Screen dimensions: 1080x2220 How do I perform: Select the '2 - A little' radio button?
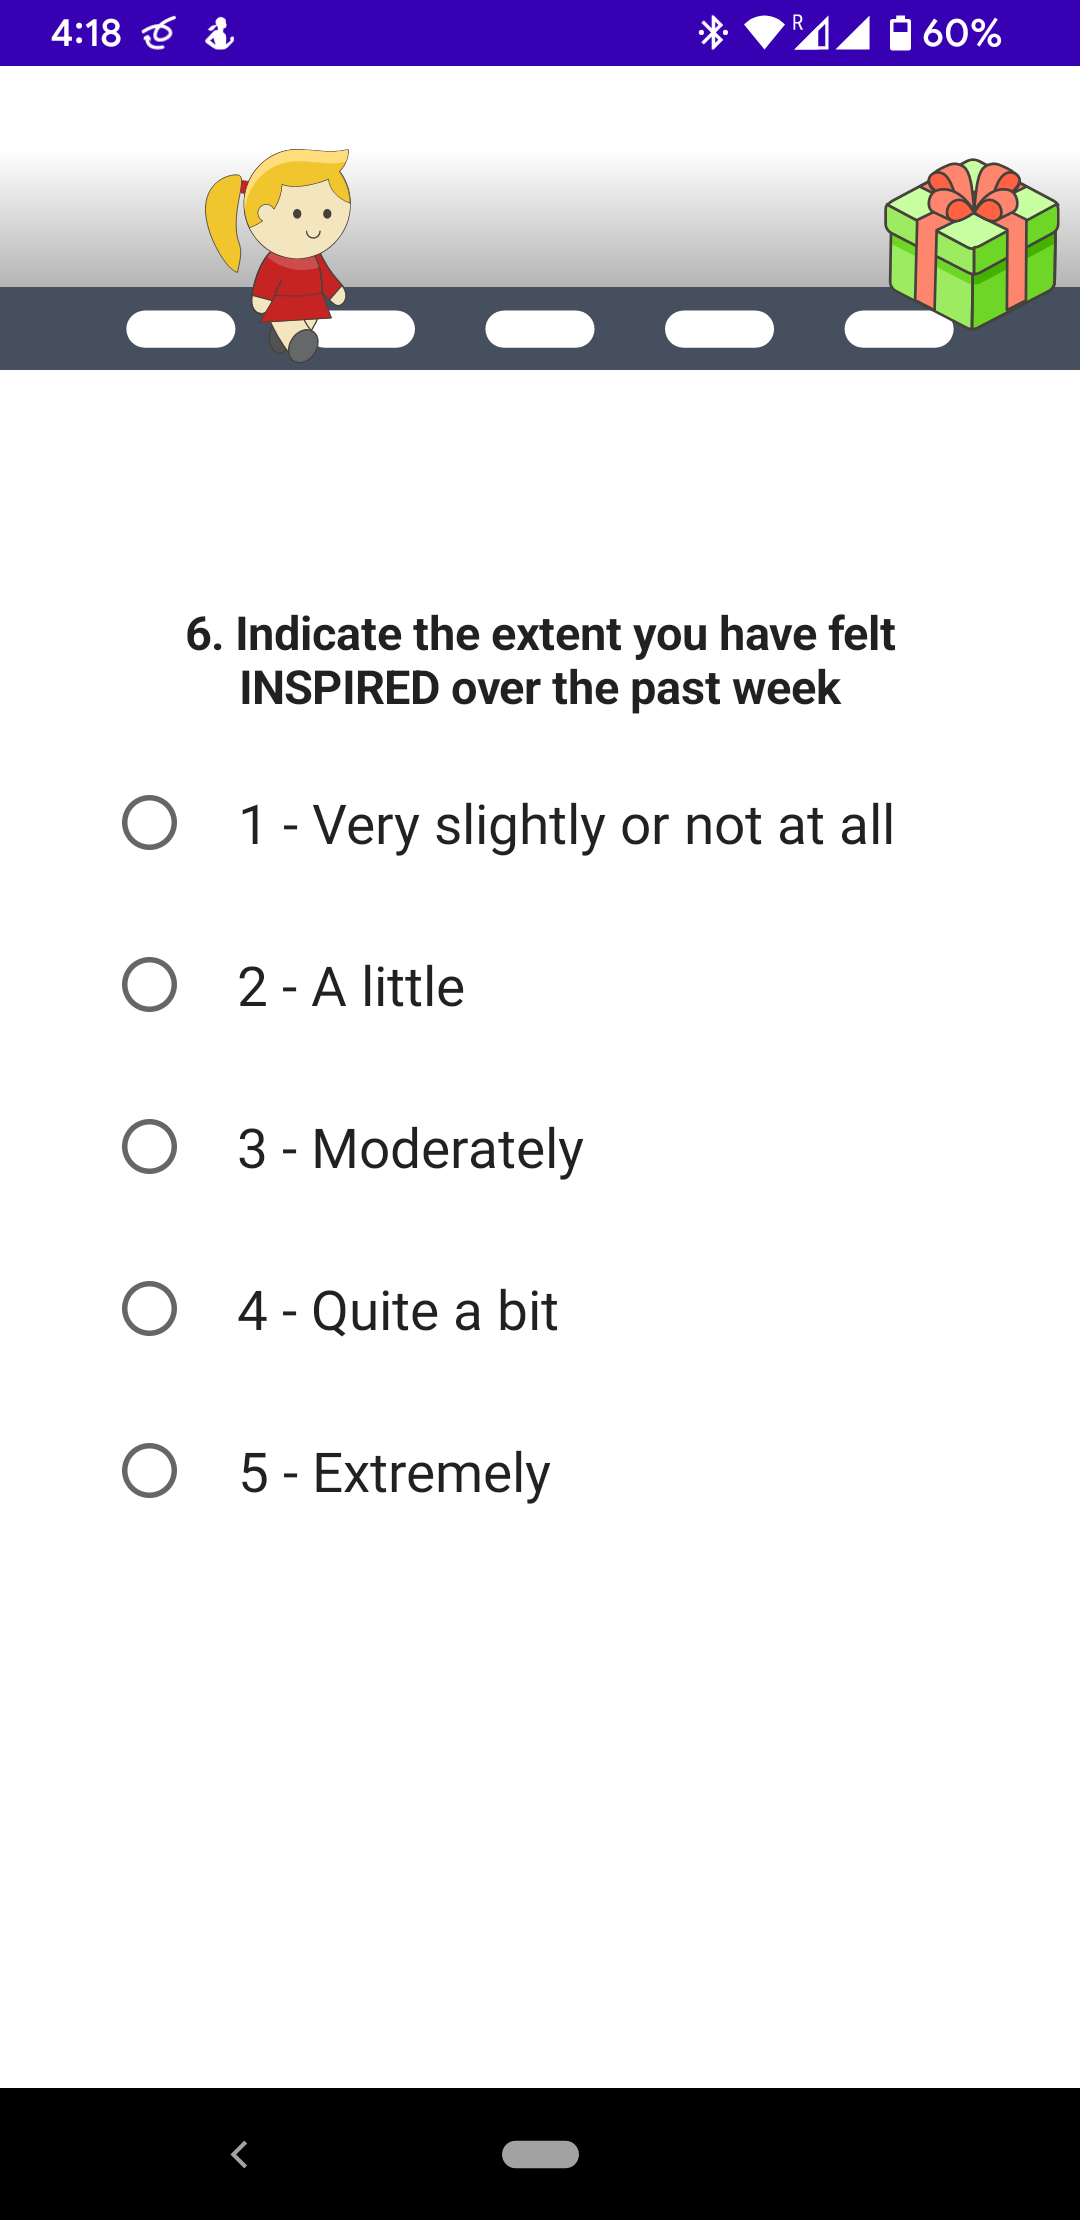pos(149,985)
